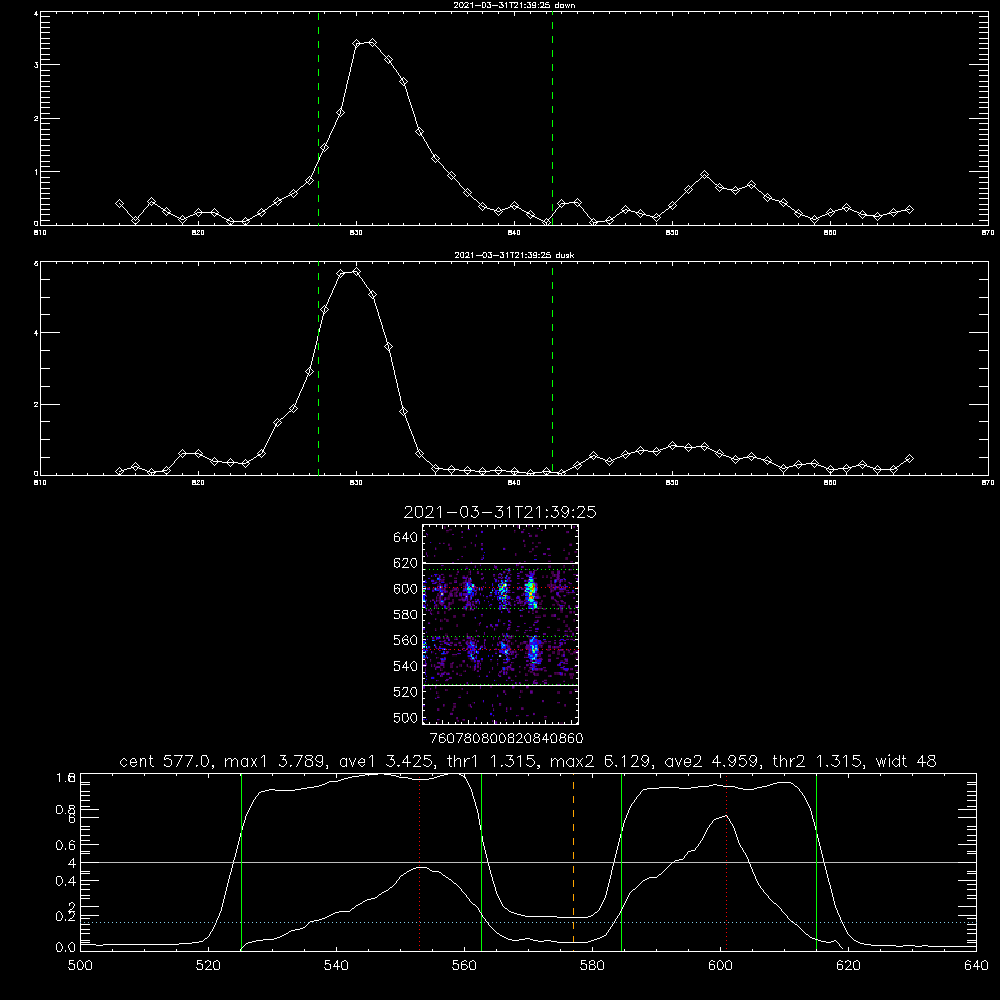This screenshot has width=1000, height=1000.
Task: Click the second green dashed line in dusk plot
Action: pyautogui.click(x=552, y=369)
